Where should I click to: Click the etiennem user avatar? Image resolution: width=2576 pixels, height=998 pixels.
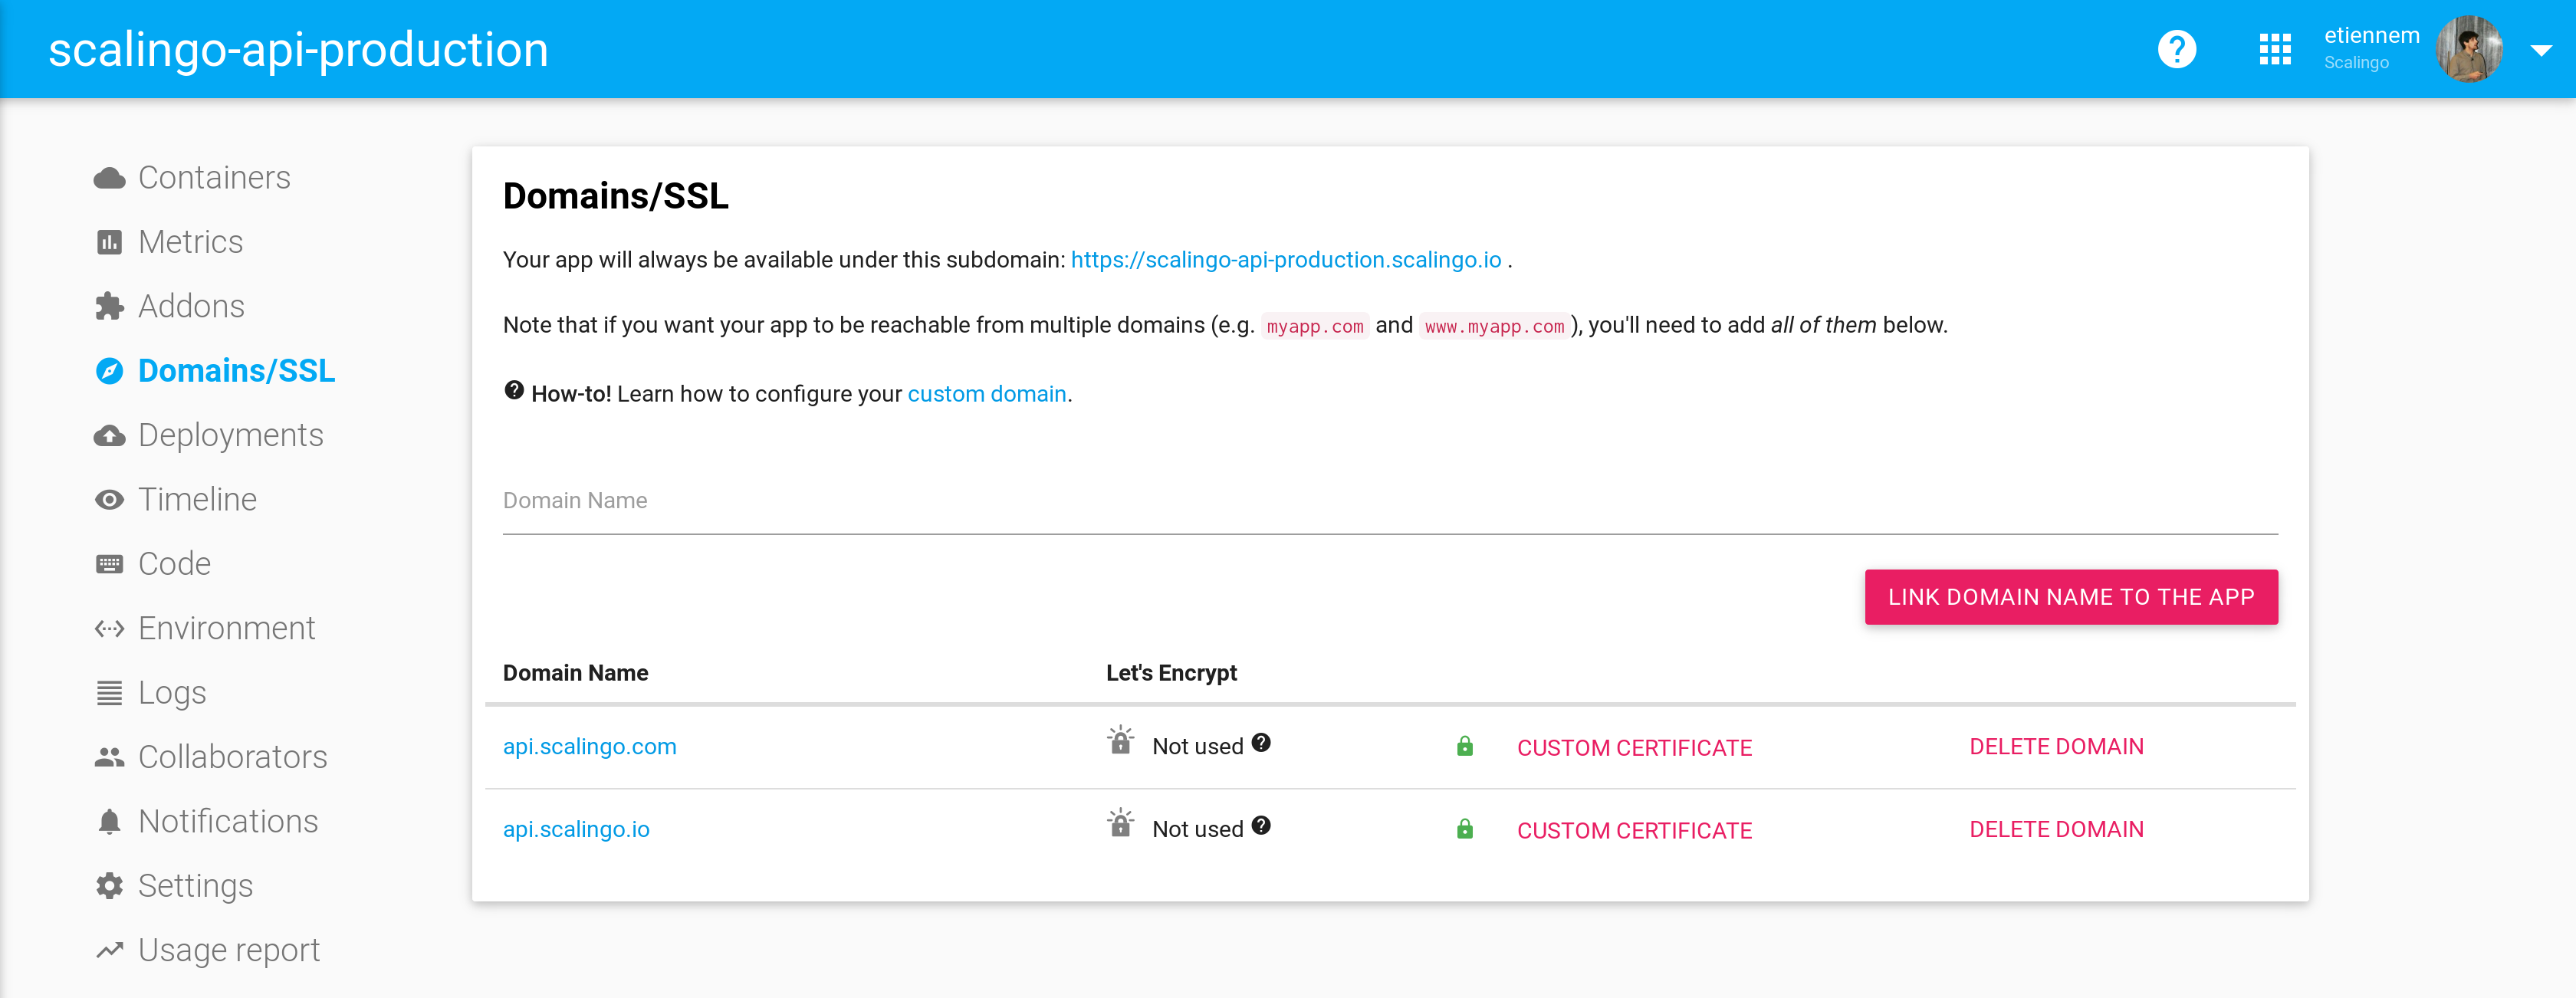point(2469,49)
